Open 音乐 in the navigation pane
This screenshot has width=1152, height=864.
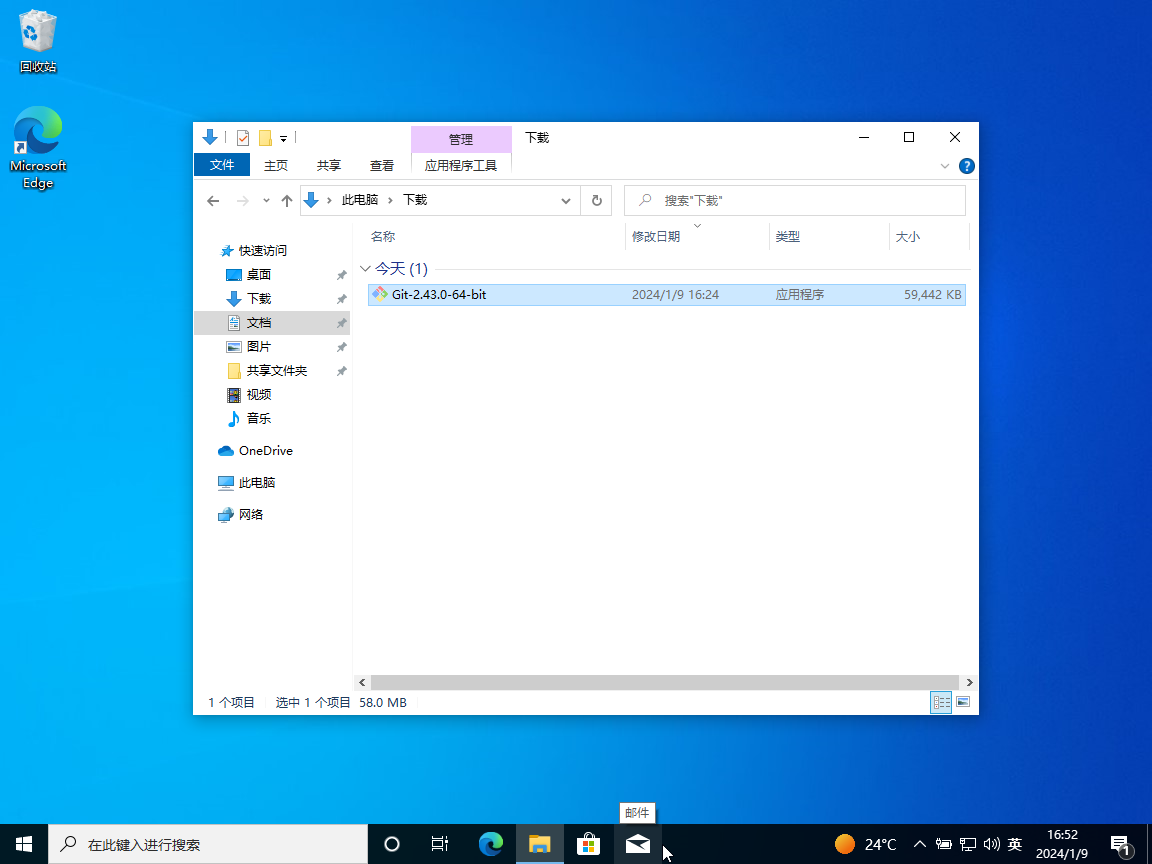(x=259, y=418)
